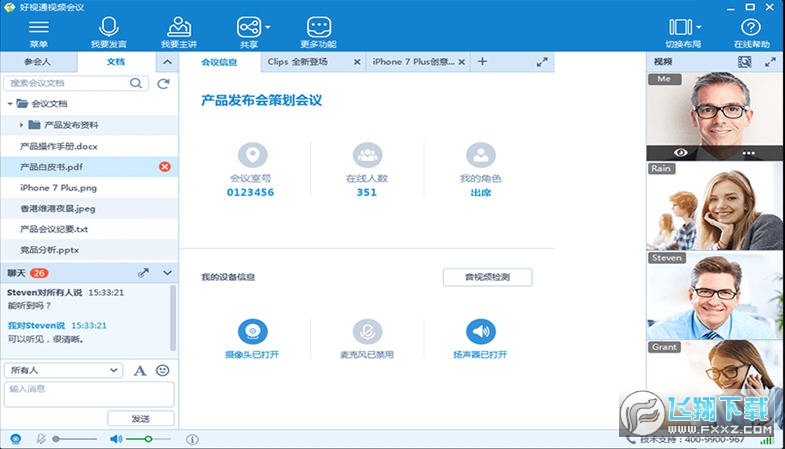Pop out the chat panel
This screenshot has width=785, height=449.
pos(143,272)
